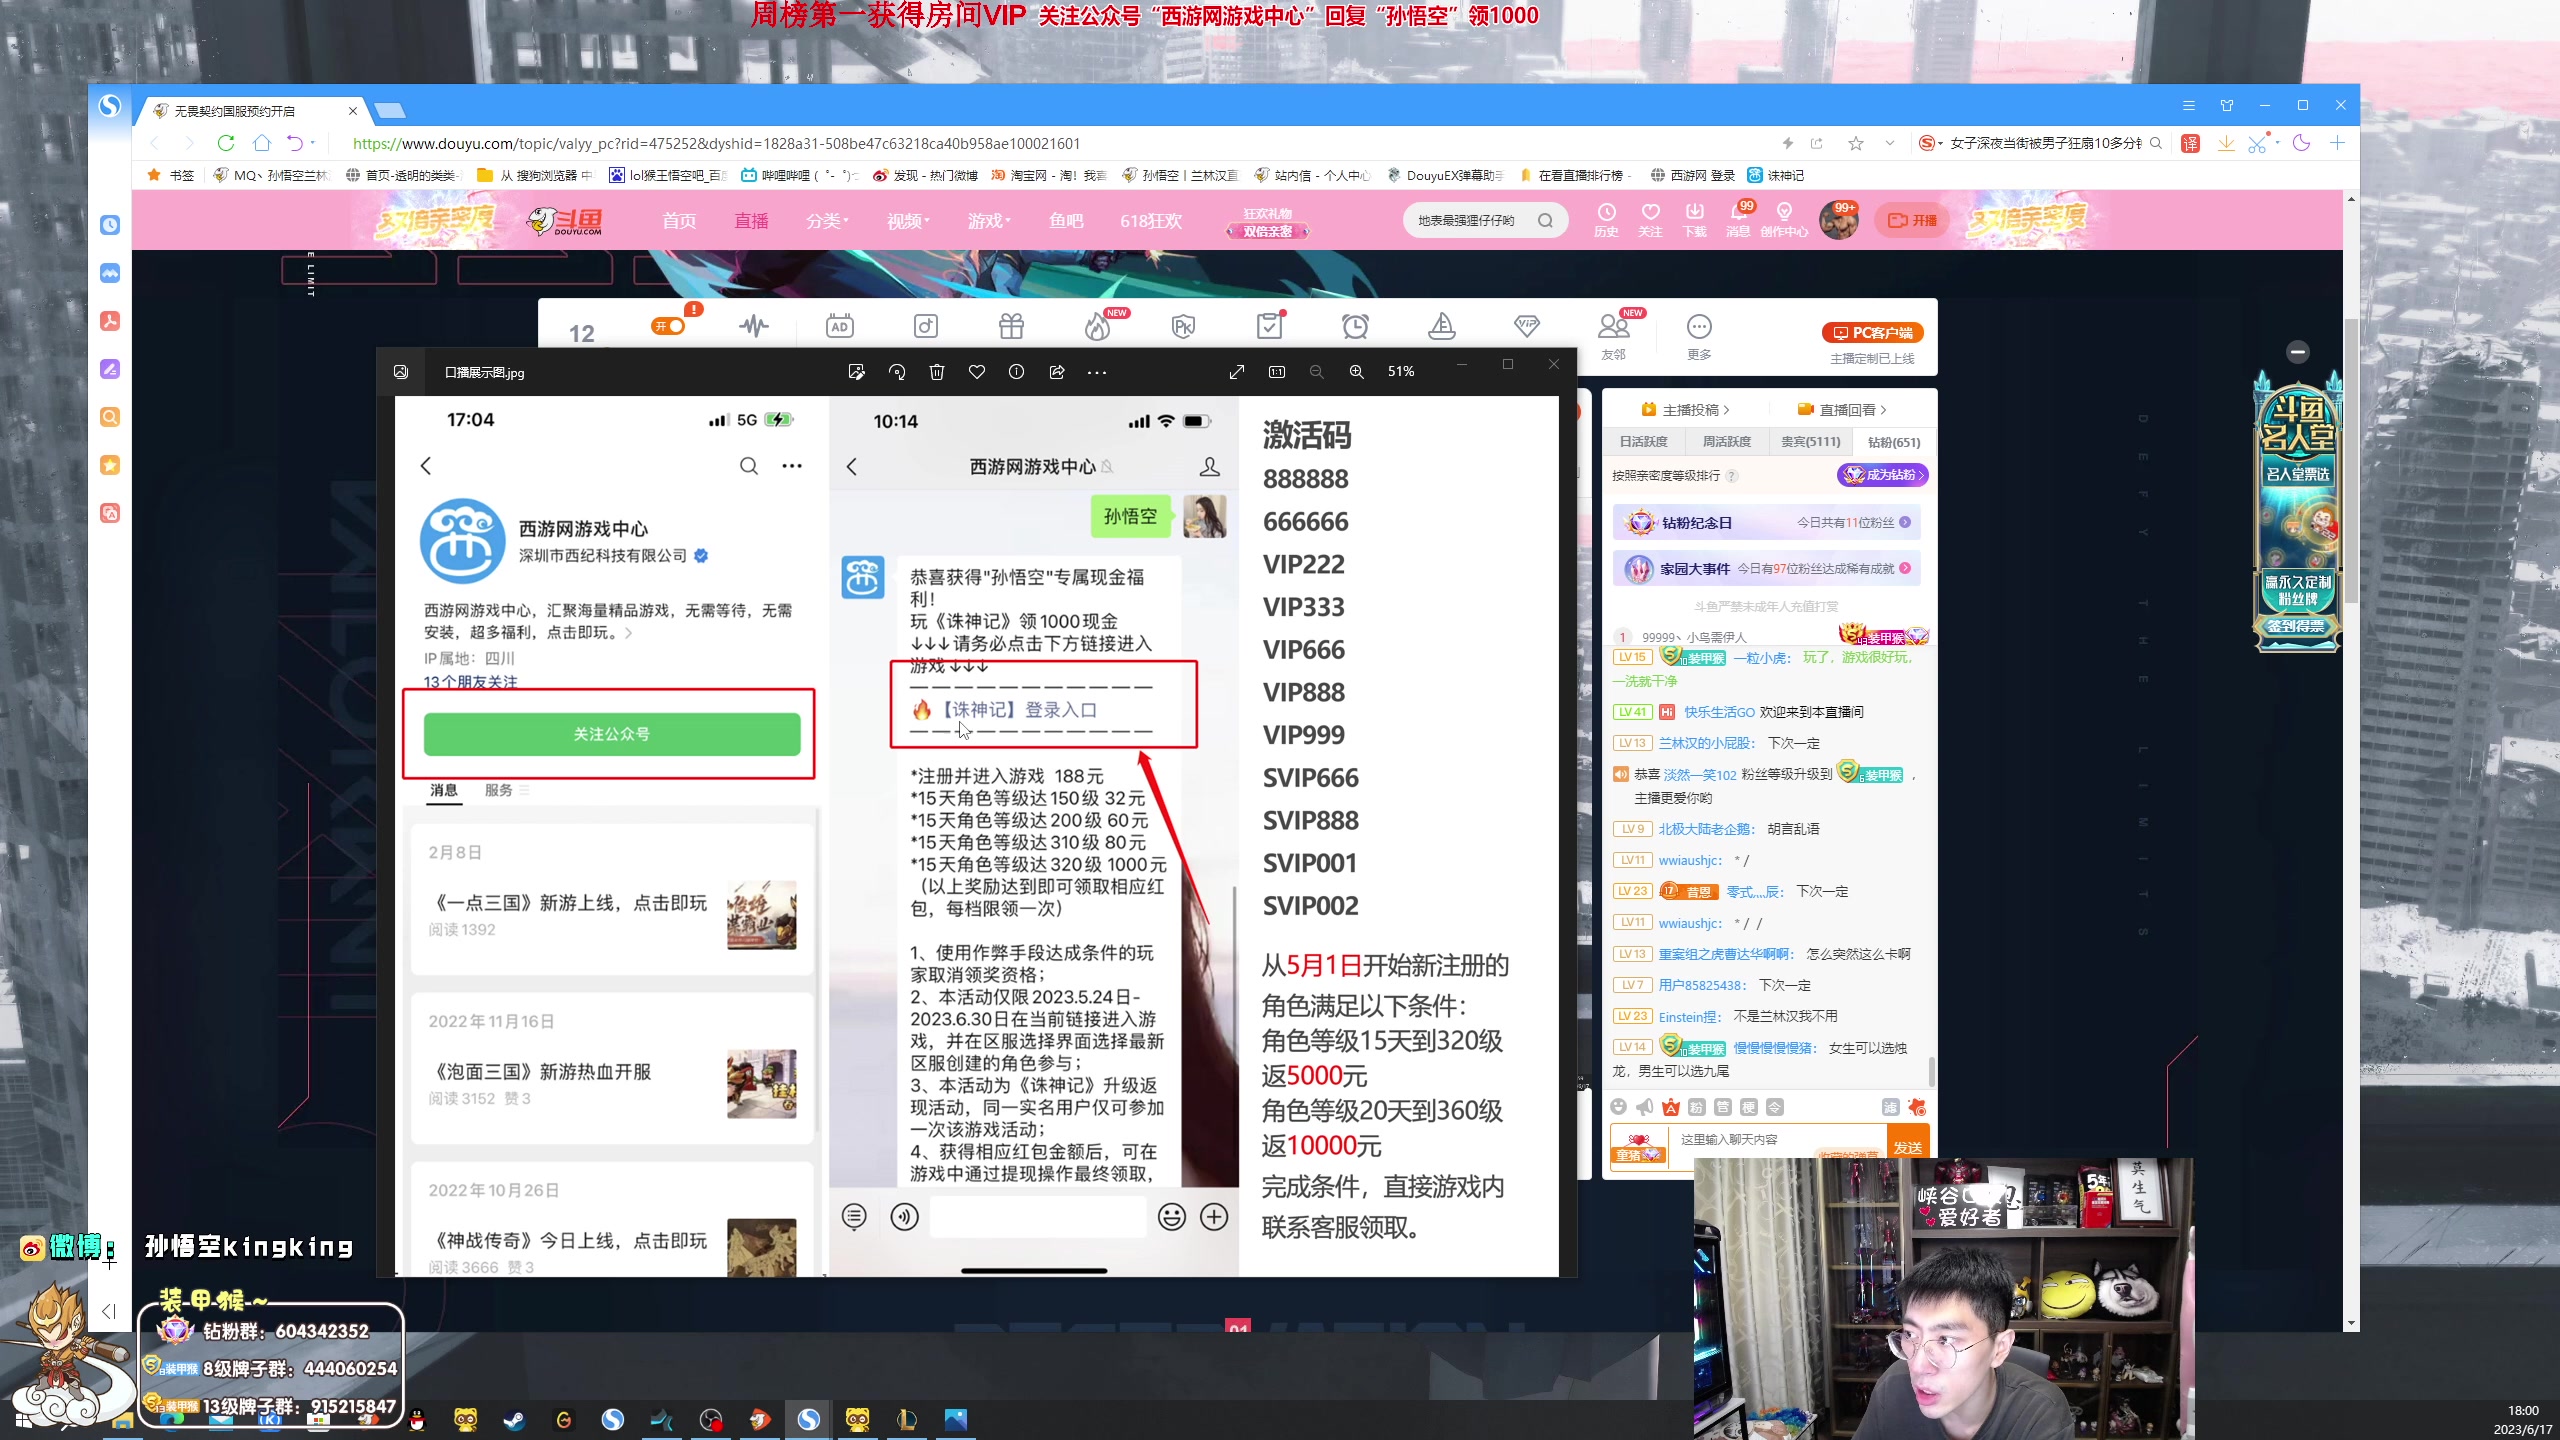
Task: Switch to the 贵宾(5111) tab
Action: coord(1810,442)
